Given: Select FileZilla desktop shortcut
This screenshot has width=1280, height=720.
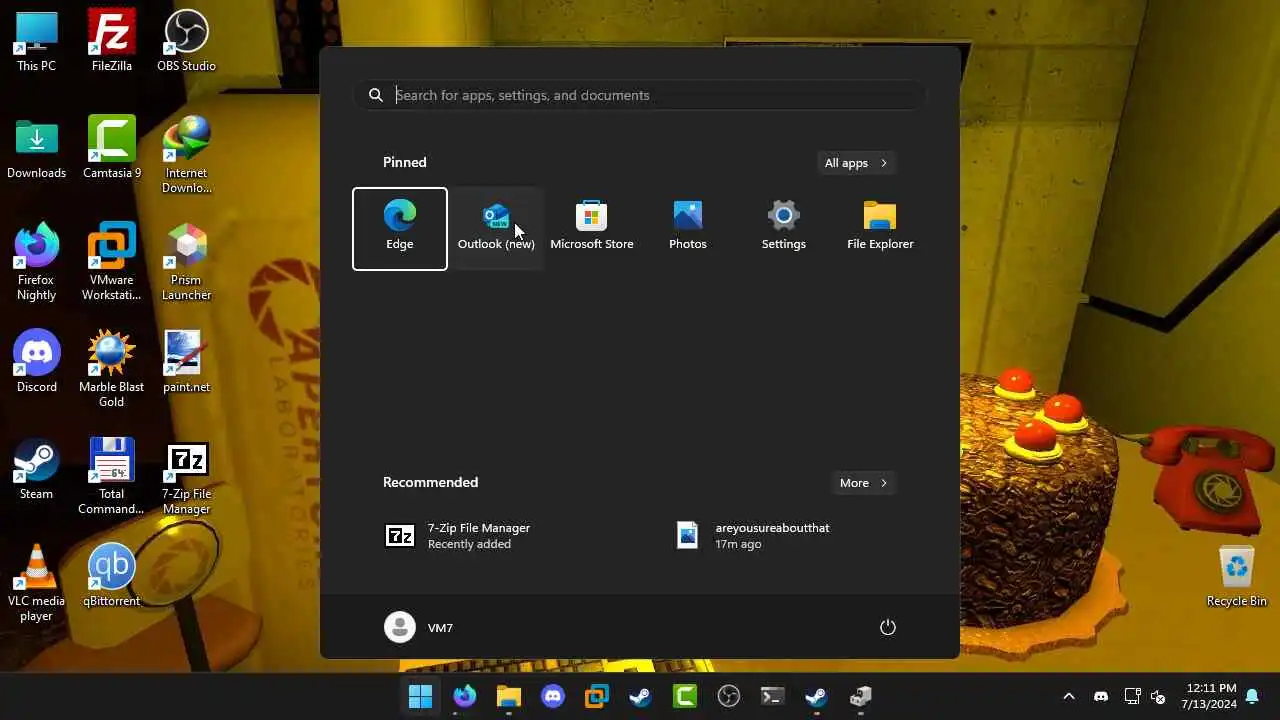Looking at the screenshot, I should tap(111, 42).
